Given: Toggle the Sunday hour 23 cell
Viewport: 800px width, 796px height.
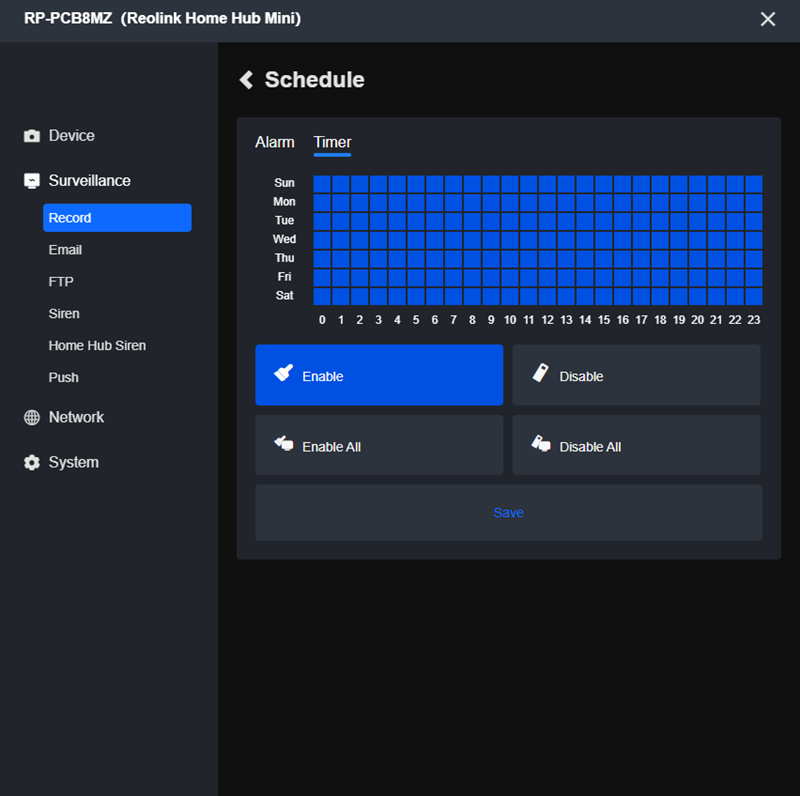Looking at the screenshot, I should point(754,184).
